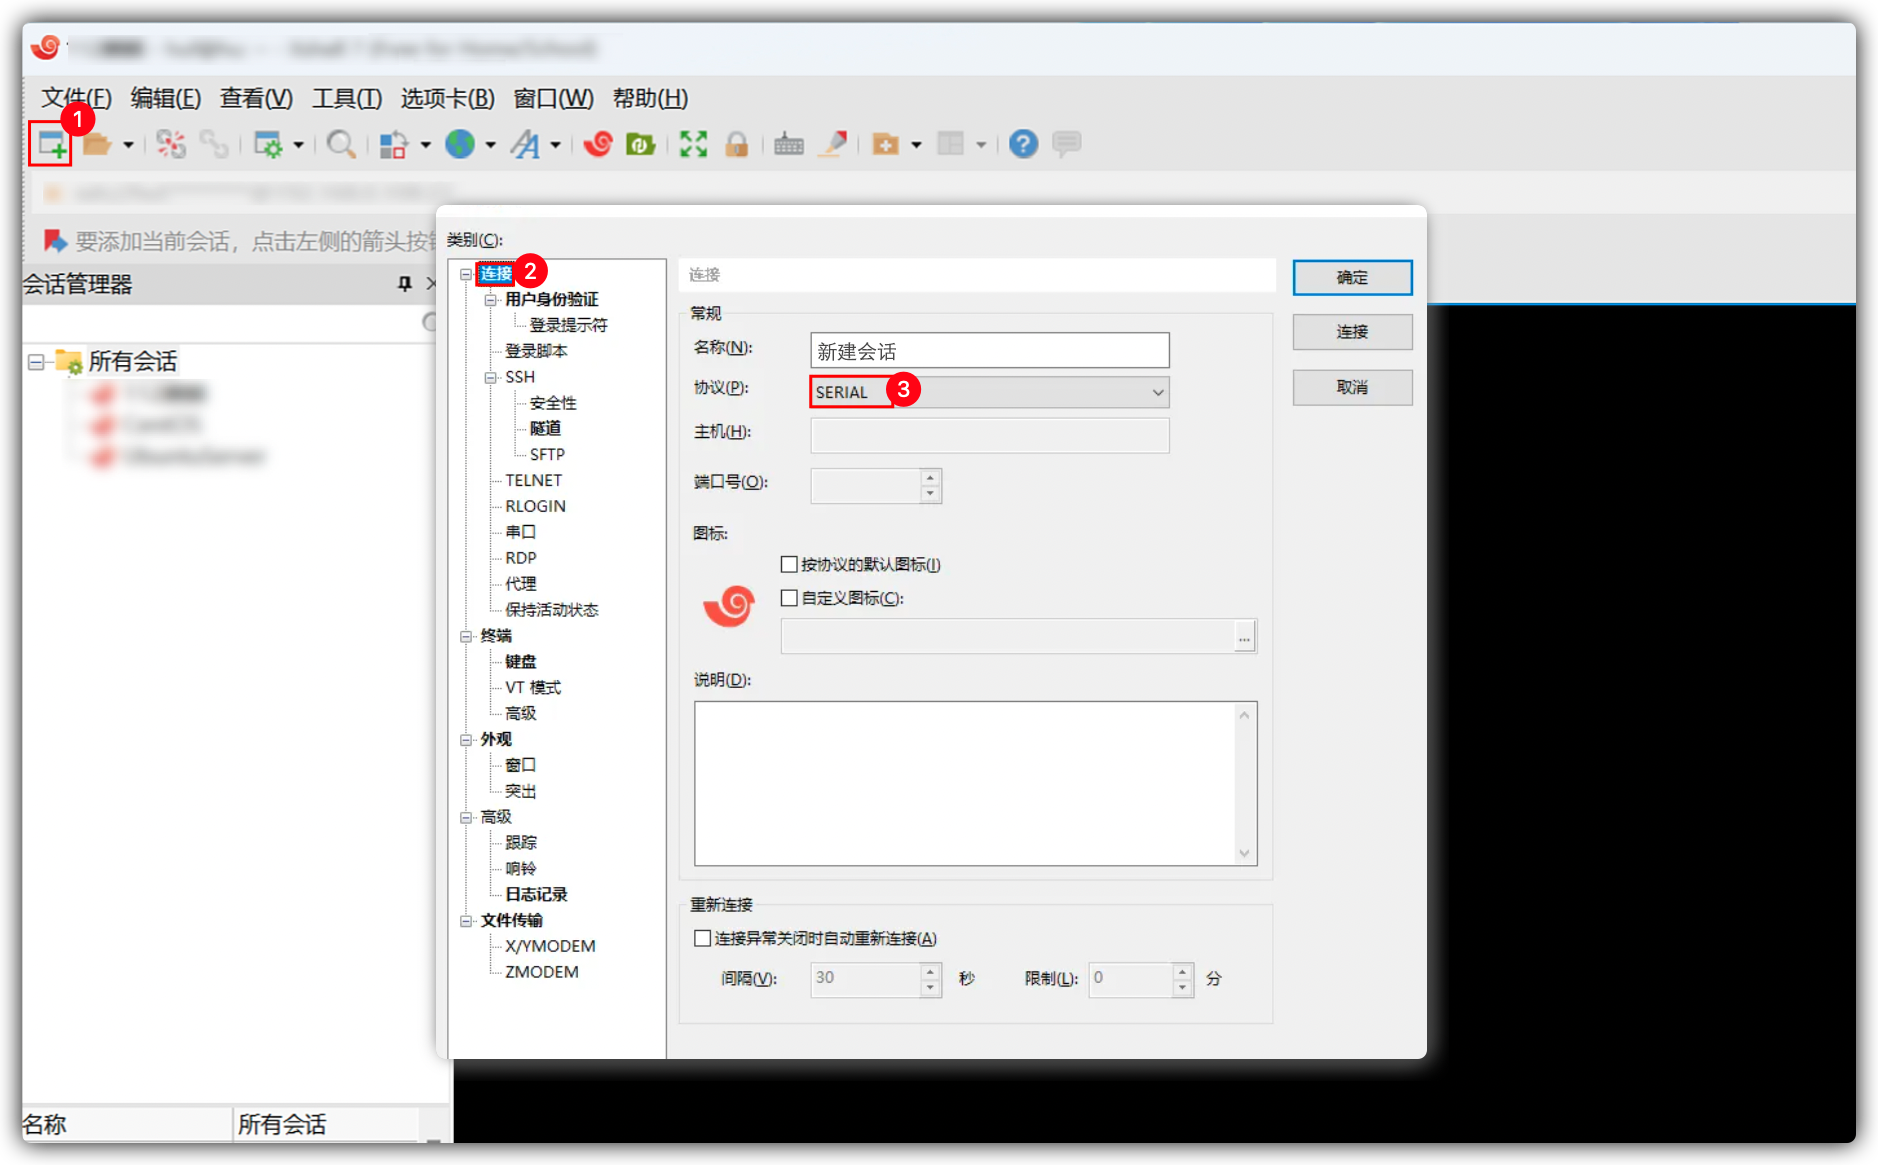Viewport: 1878px width, 1165px height.
Task: Enable the 按协议的默认图标 checkbox
Action: coord(789,564)
